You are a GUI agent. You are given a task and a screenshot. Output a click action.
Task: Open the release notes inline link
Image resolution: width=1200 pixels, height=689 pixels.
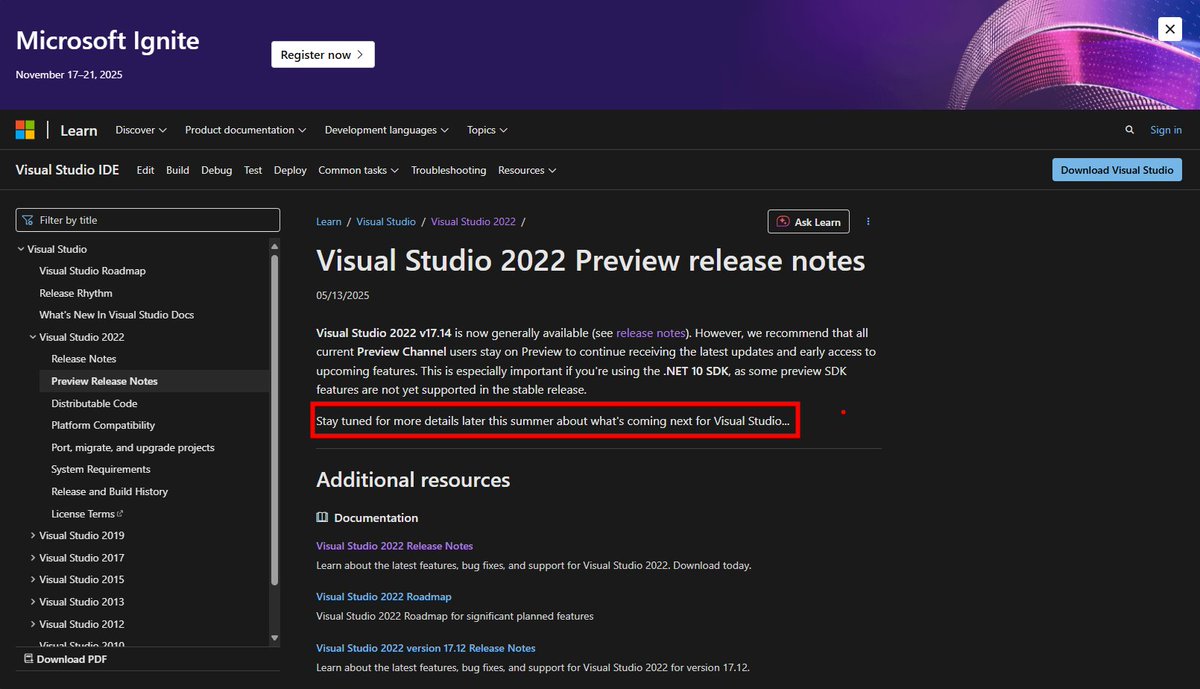coord(651,332)
